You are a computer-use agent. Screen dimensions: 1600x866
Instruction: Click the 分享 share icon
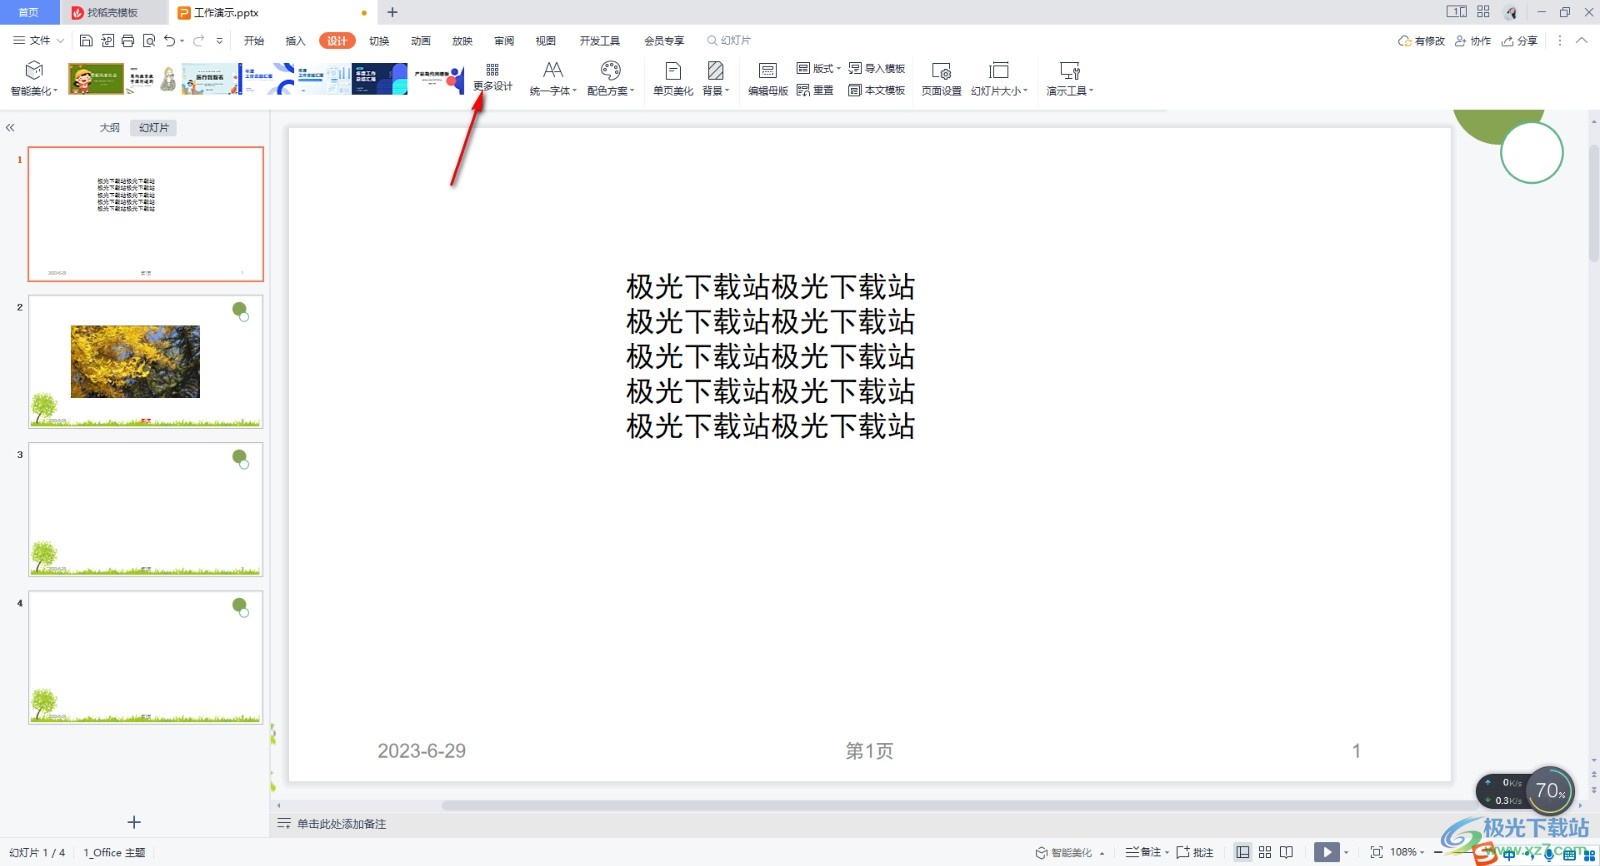(1520, 41)
